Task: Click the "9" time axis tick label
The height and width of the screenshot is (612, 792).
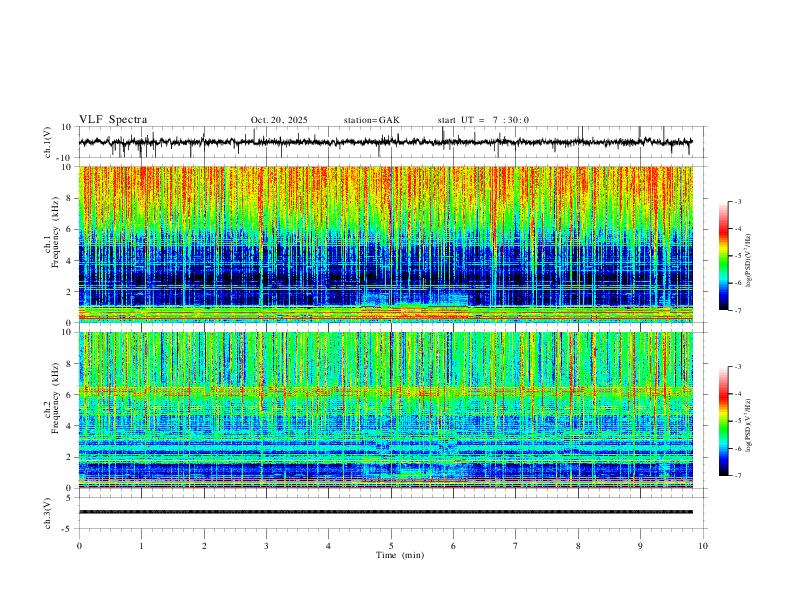Action: [x=640, y=545]
